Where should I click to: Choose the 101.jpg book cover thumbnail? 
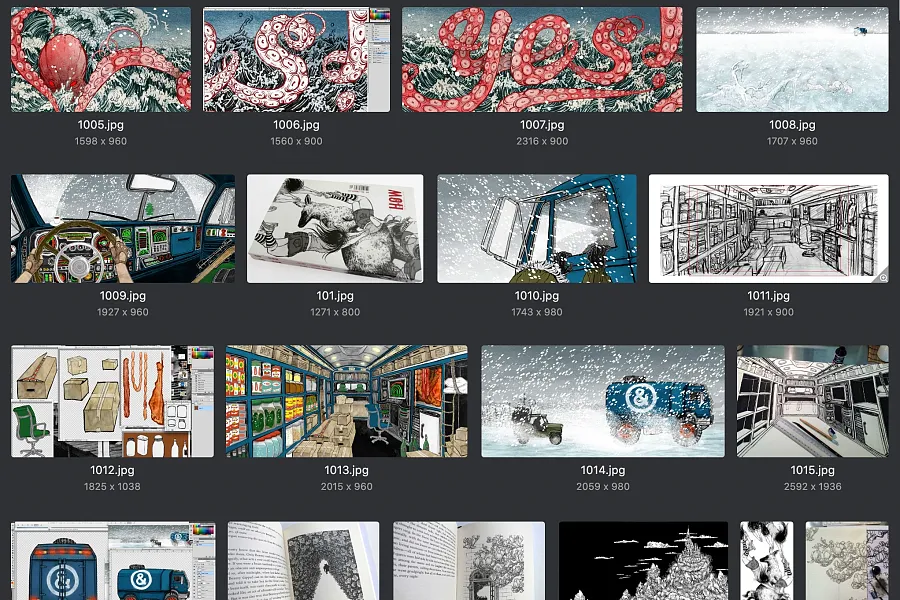pos(335,229)
